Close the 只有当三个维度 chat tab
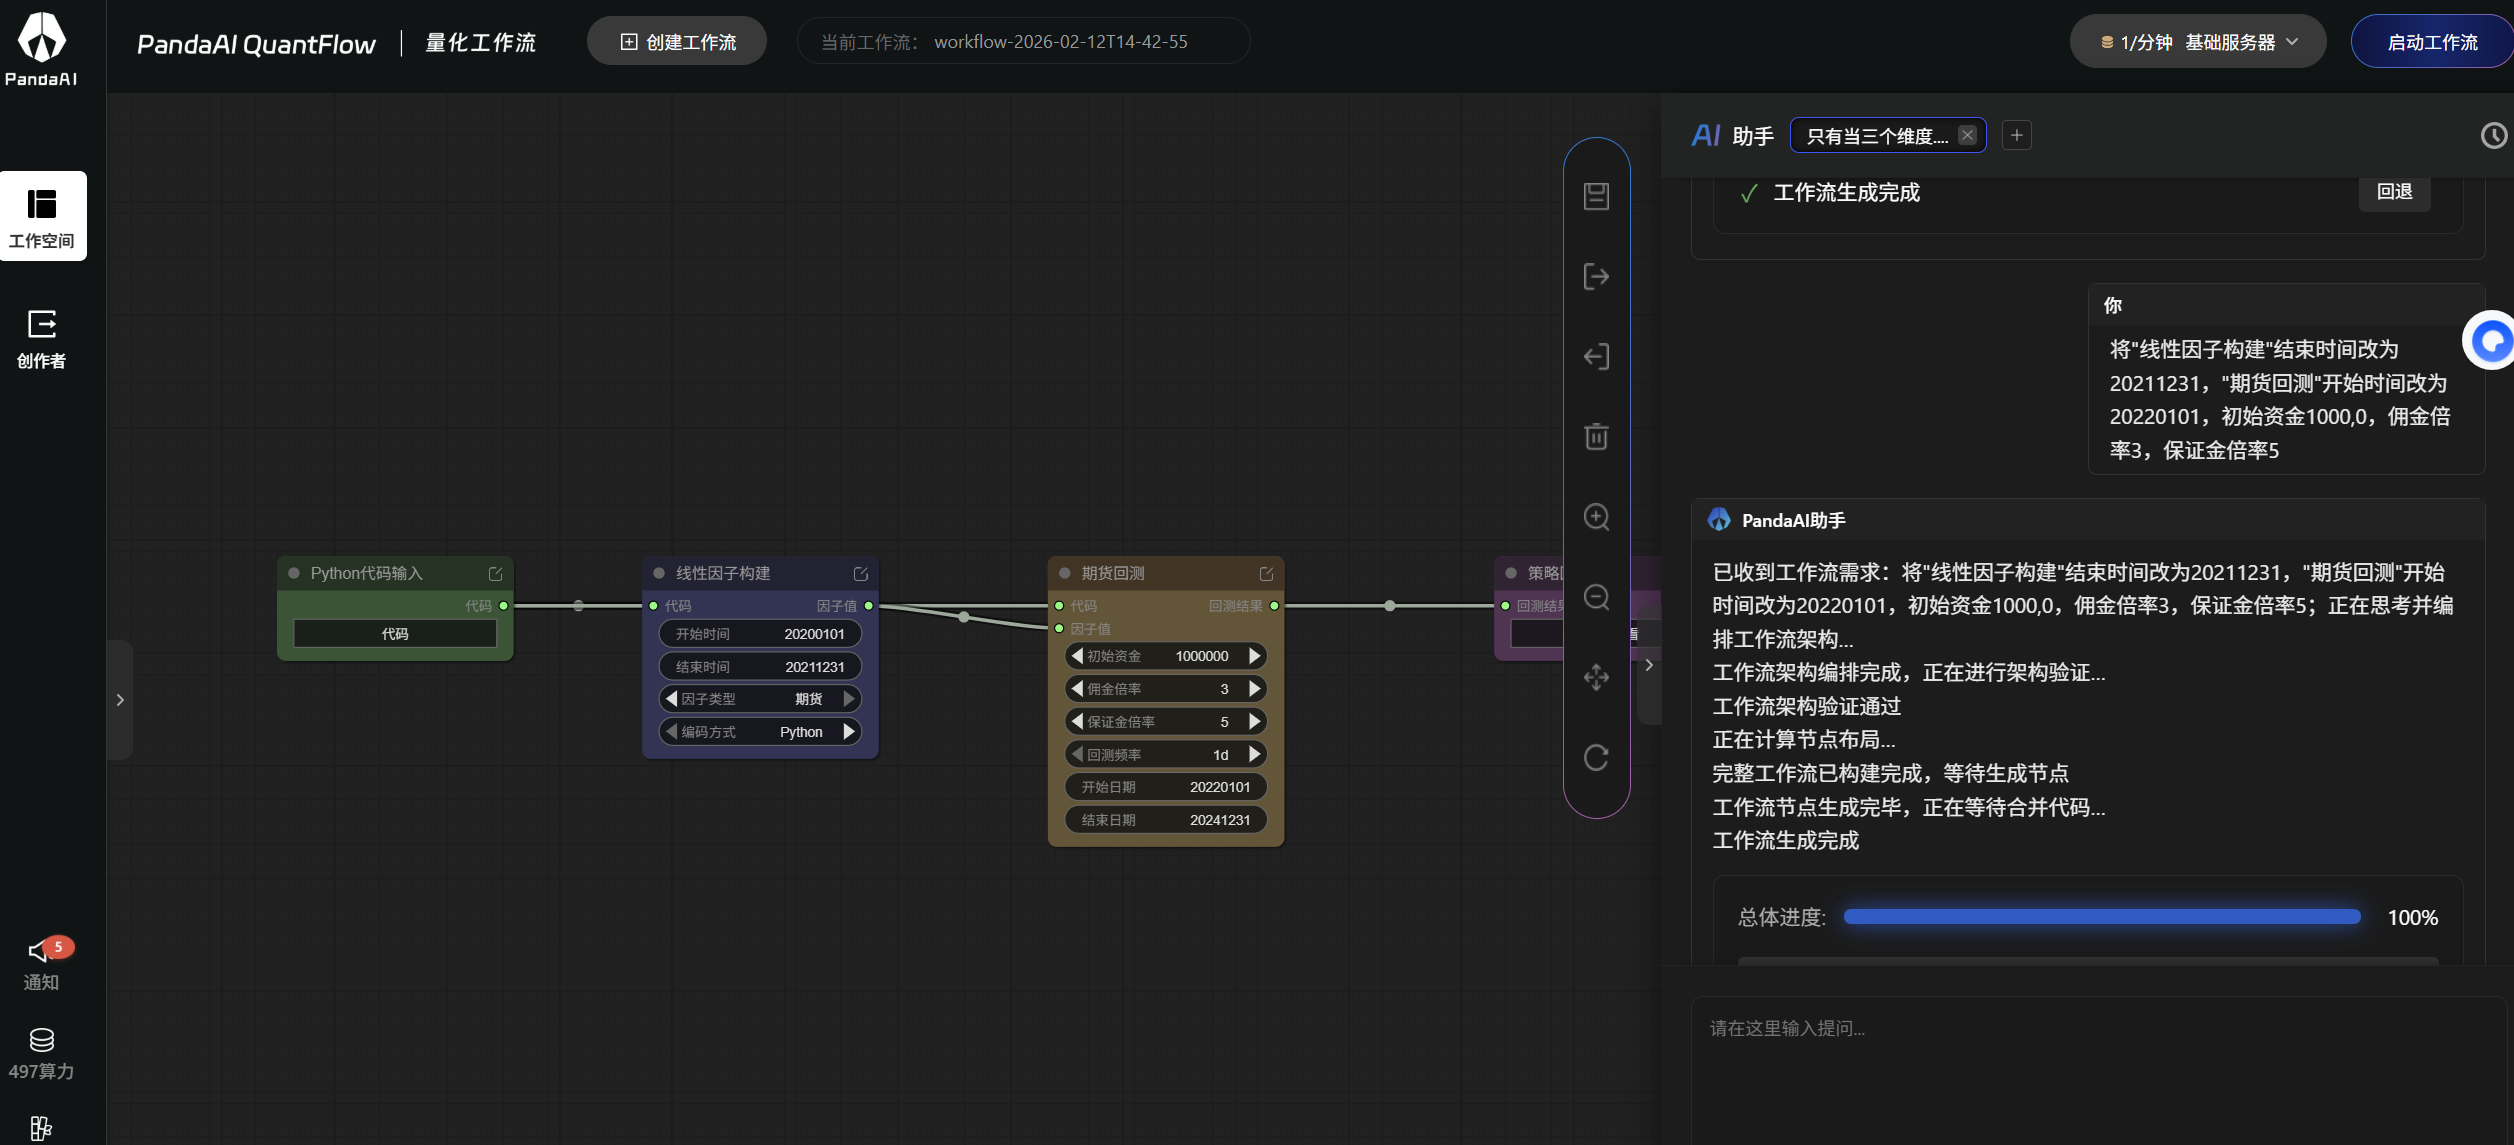 1967,135
